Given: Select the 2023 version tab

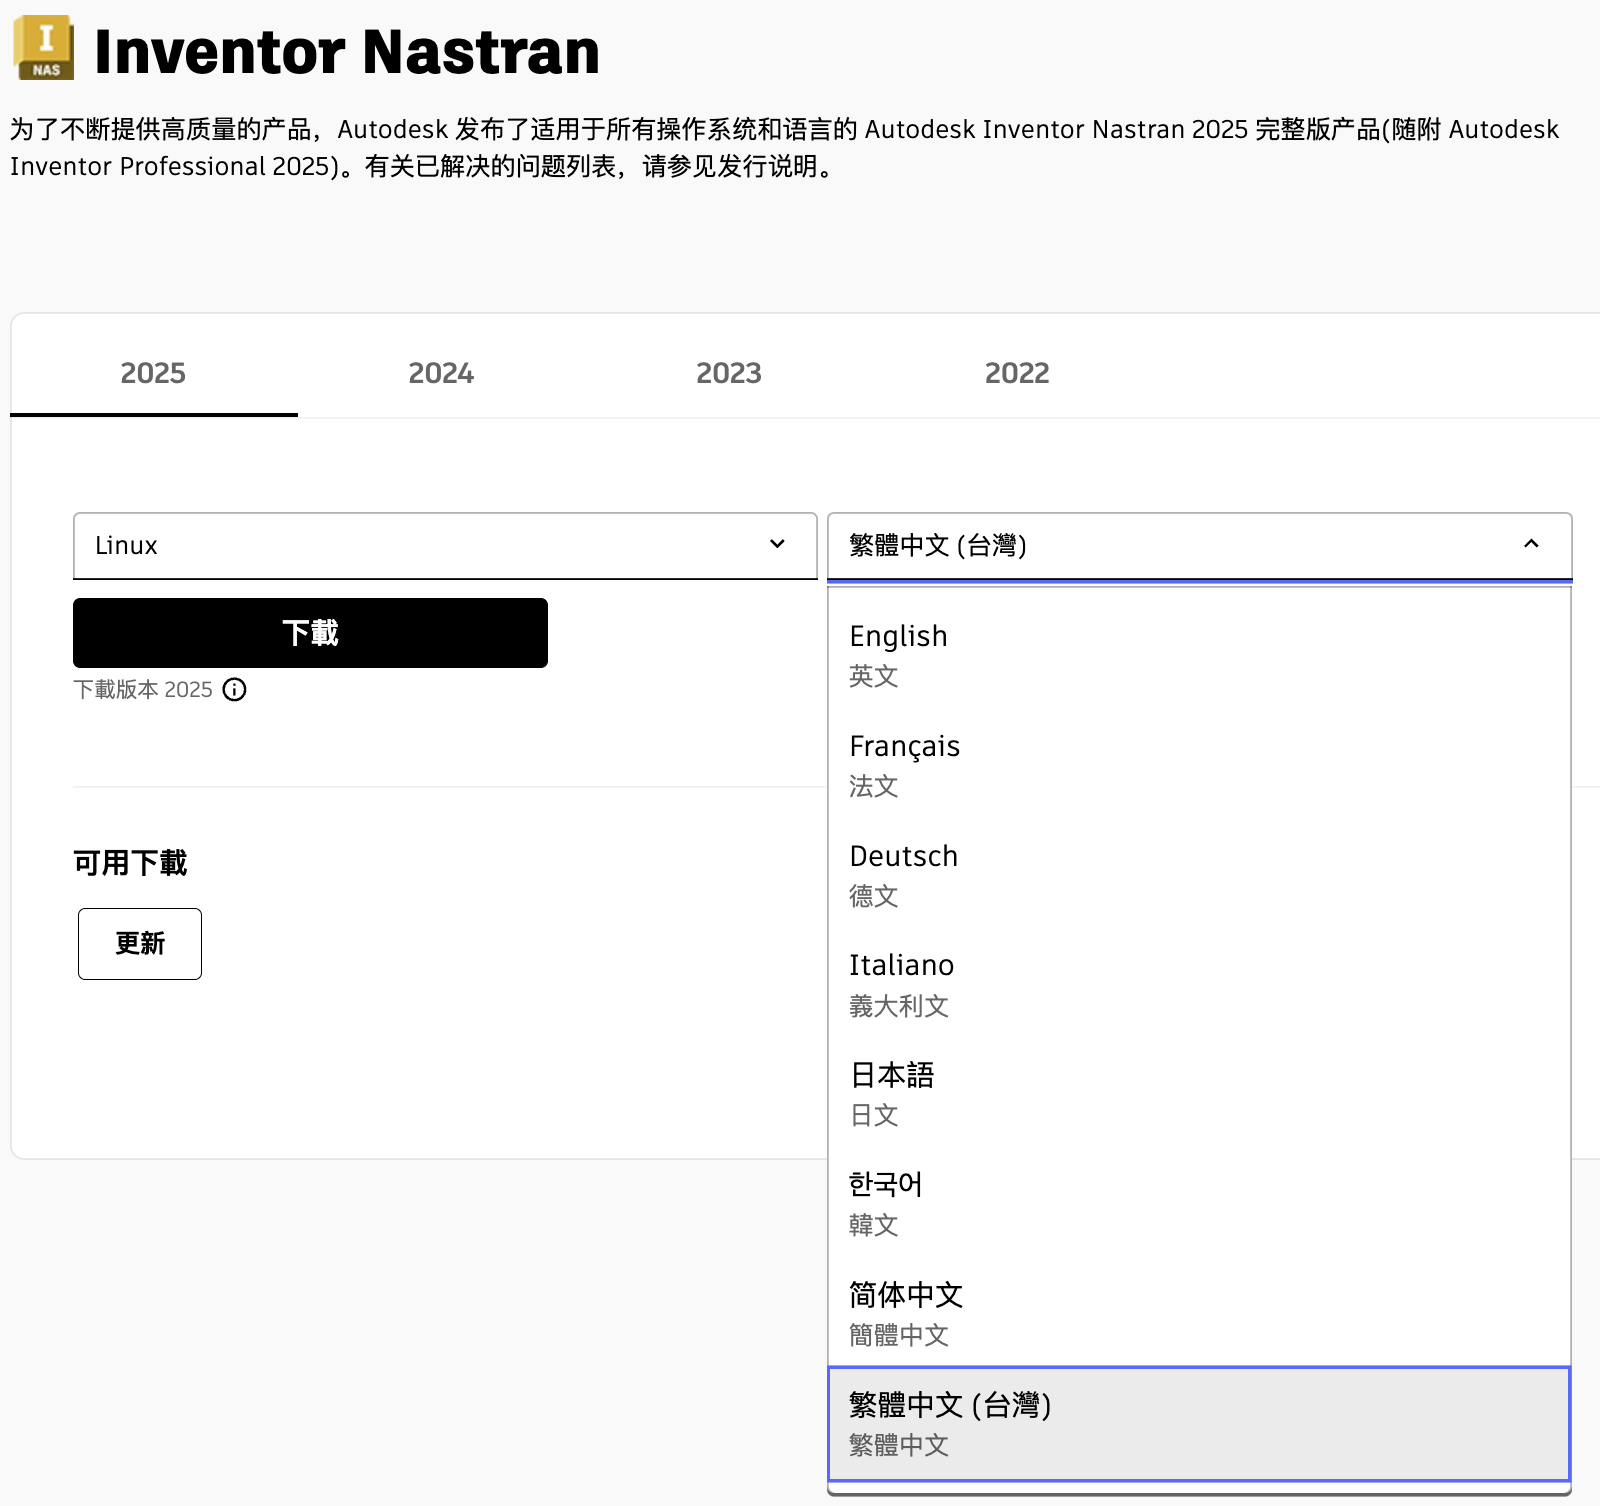Looking at the screenshot, I should point(729,373).
